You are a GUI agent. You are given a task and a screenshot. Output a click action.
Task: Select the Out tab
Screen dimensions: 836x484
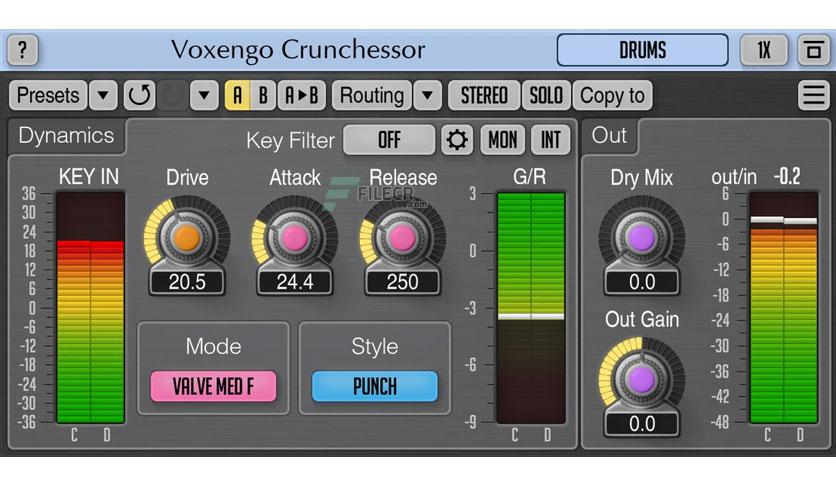pyautogui.click(x=609, y=135)
